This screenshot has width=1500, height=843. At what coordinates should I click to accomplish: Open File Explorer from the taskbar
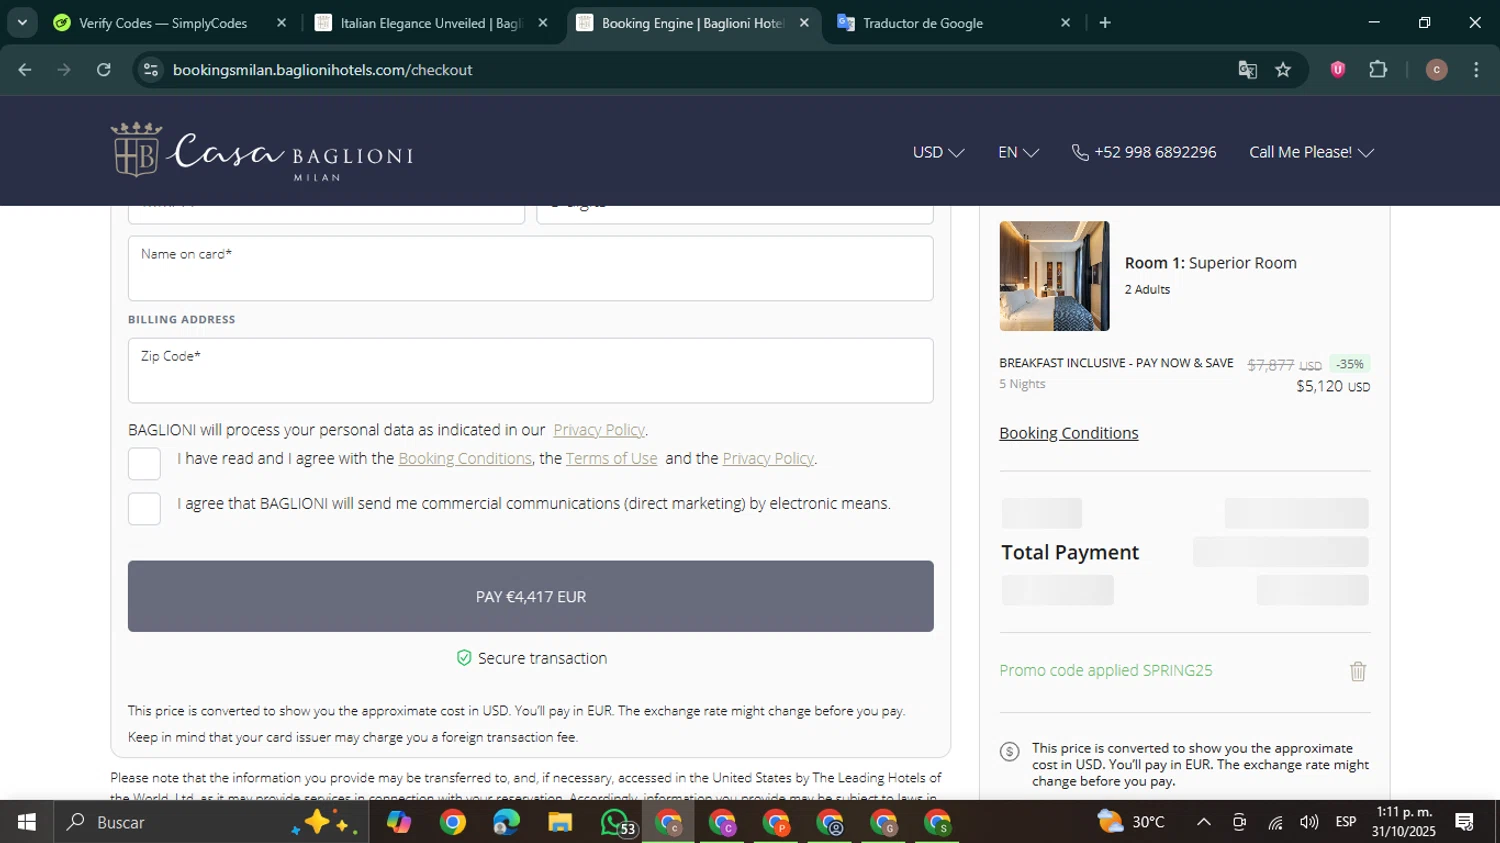pyautogui.click(x=560, y=822)
